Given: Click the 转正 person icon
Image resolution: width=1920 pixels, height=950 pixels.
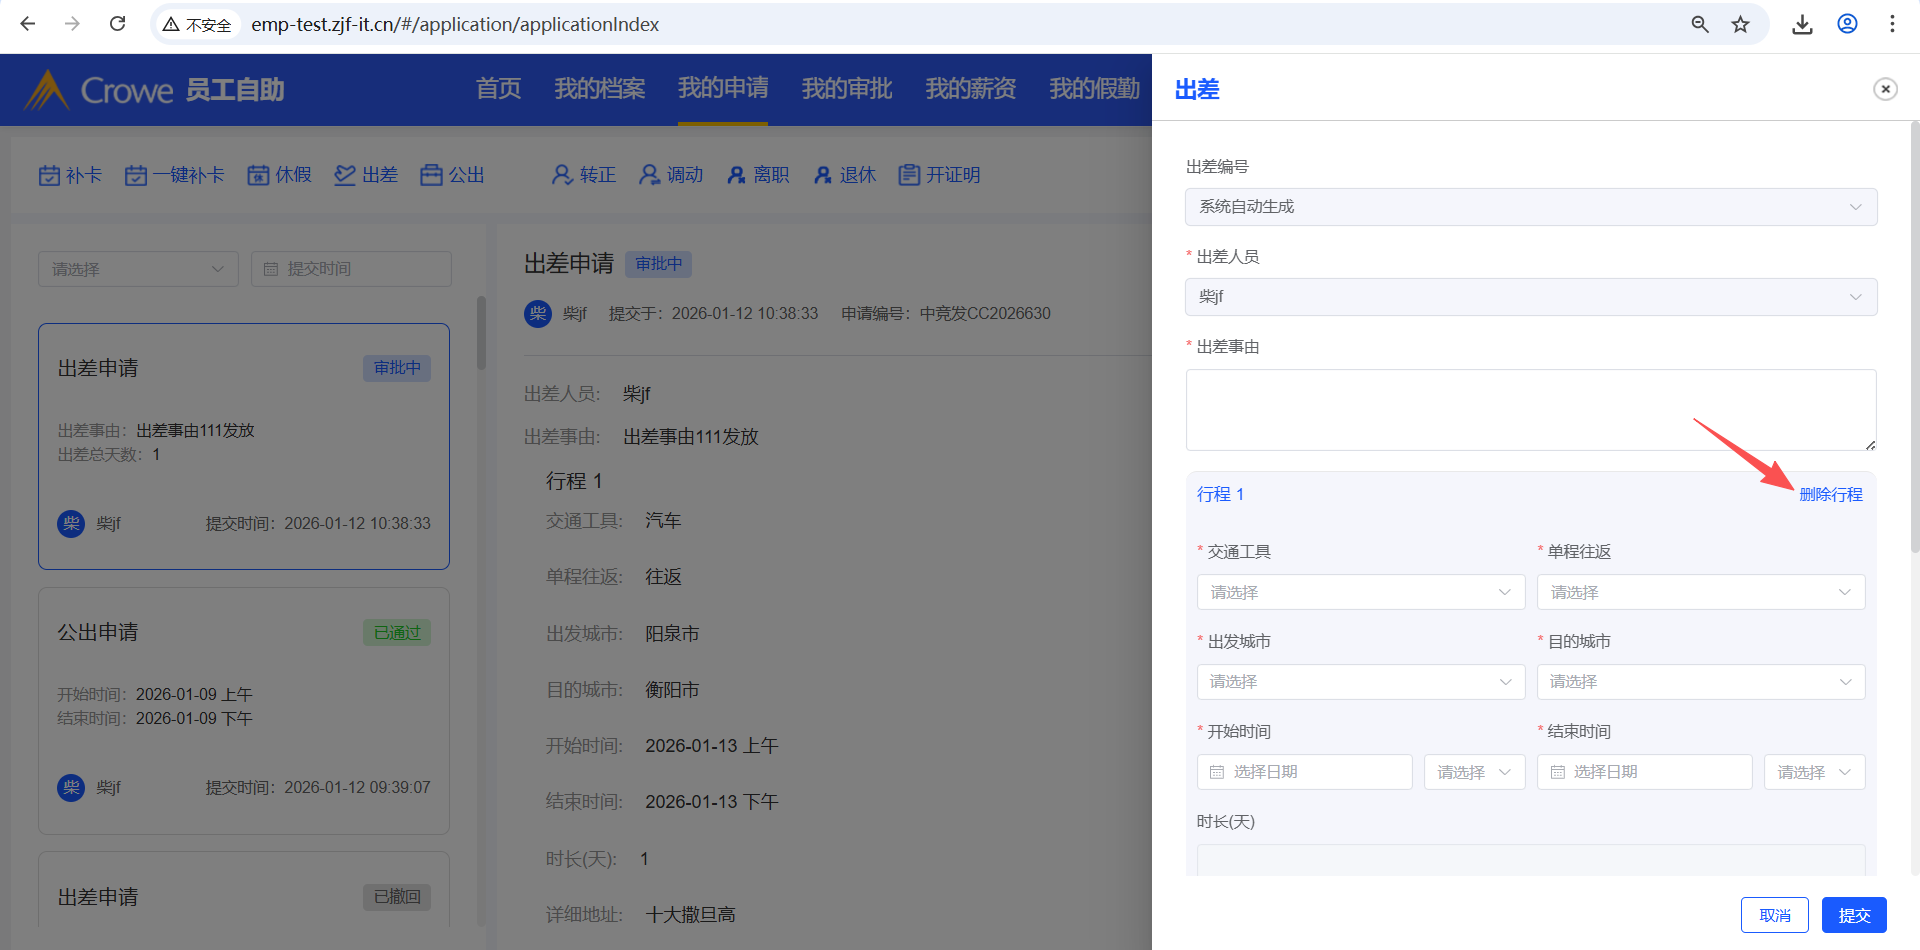Looking at the screenshot, I should pyautogui.click(x=562, y=176).
